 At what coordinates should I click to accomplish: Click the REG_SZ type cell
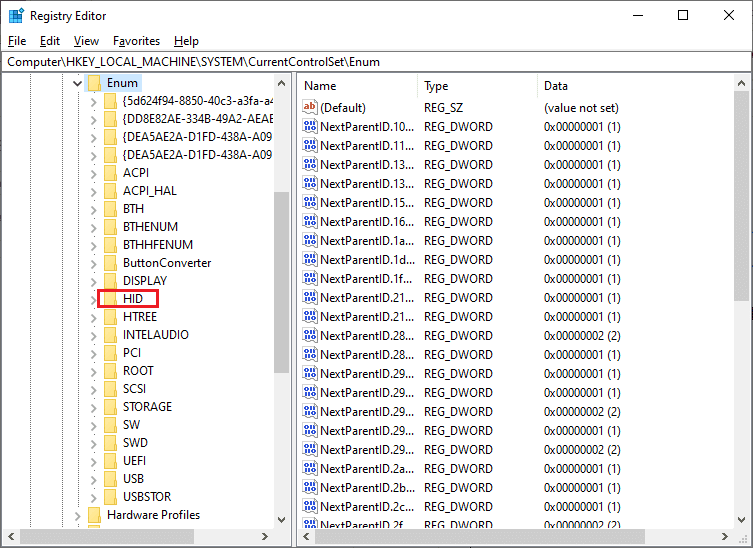tap(443, 108)
